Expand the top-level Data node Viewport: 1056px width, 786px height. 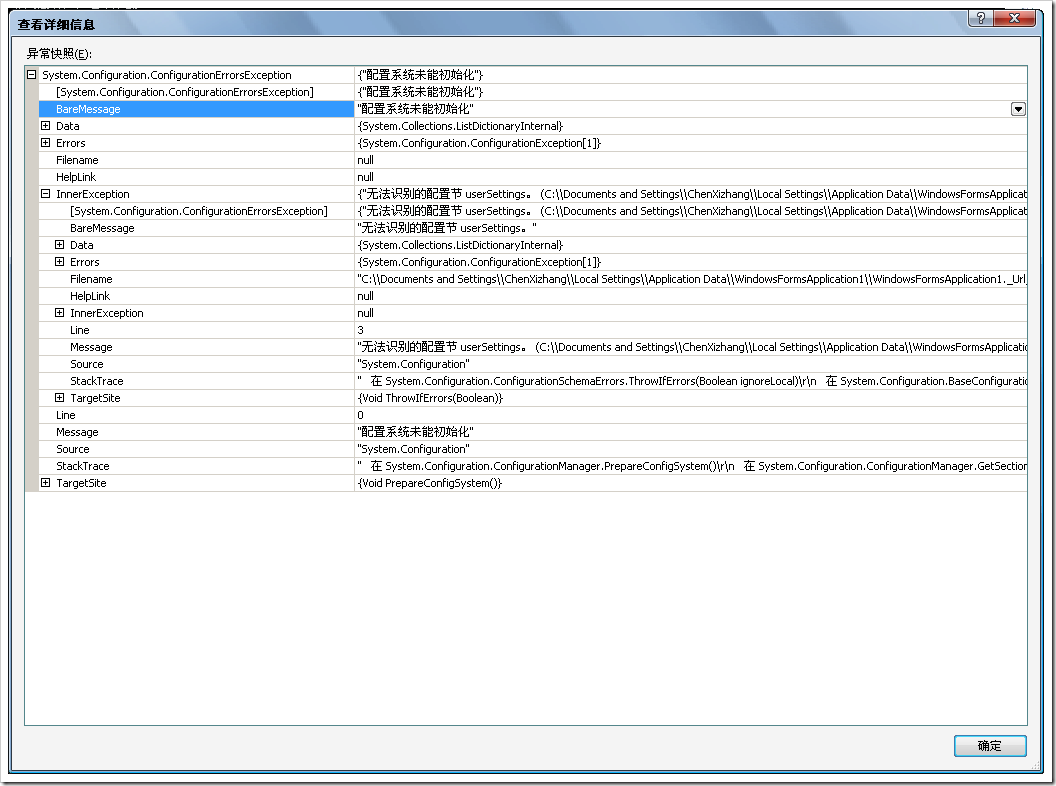click(45, 125)
